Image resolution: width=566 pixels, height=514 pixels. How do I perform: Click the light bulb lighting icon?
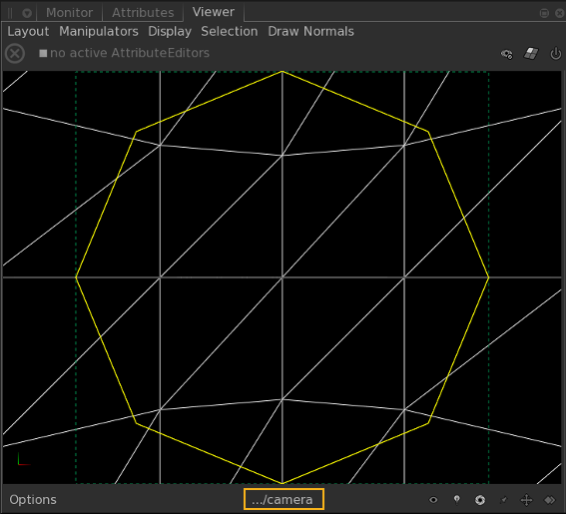click(457, 500)
